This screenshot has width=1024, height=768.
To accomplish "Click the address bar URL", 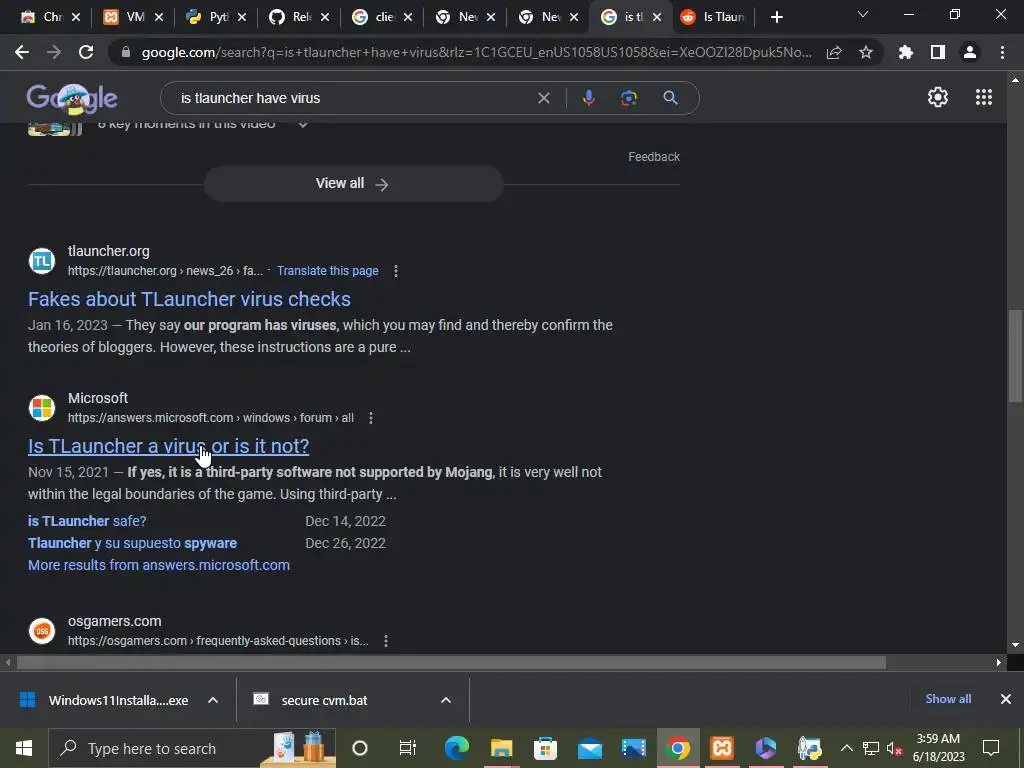I will 476,52.
